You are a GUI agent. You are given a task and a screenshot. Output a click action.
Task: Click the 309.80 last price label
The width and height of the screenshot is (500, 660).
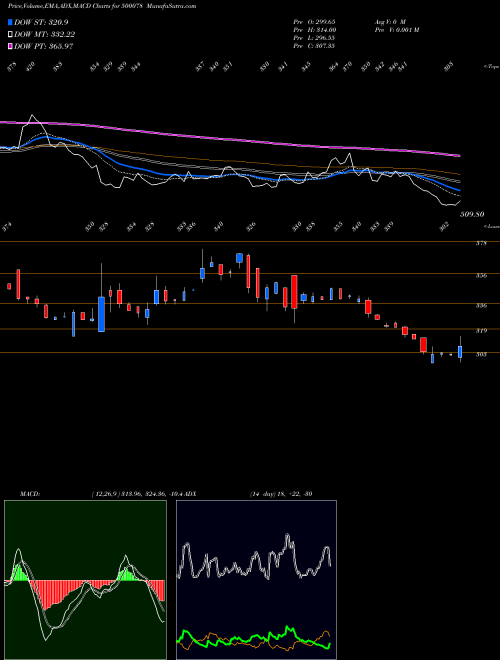(472, 214)
